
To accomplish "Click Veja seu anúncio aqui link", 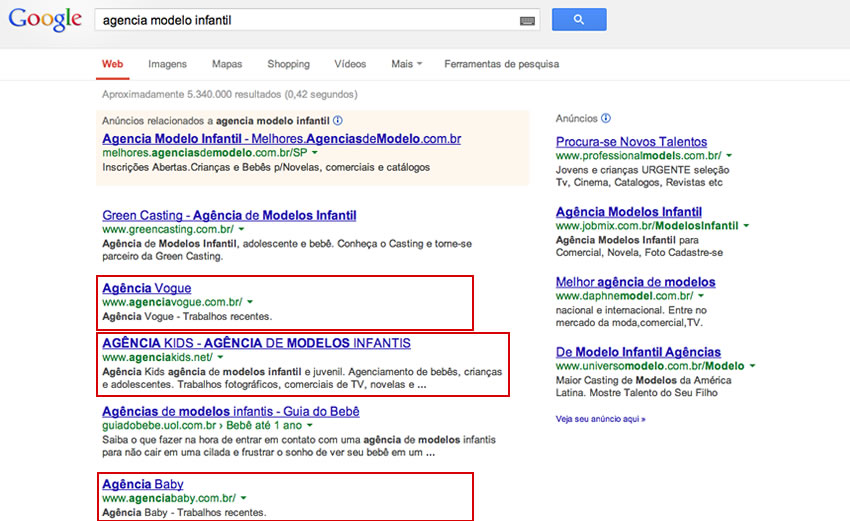I will pyautogui.click(x=600, y=419).
